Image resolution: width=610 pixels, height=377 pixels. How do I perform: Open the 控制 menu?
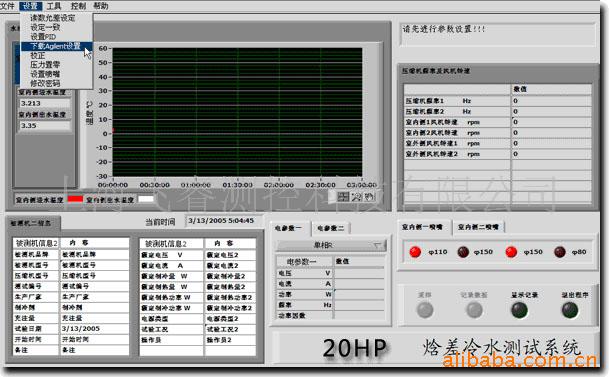click(x=77, y=6)
